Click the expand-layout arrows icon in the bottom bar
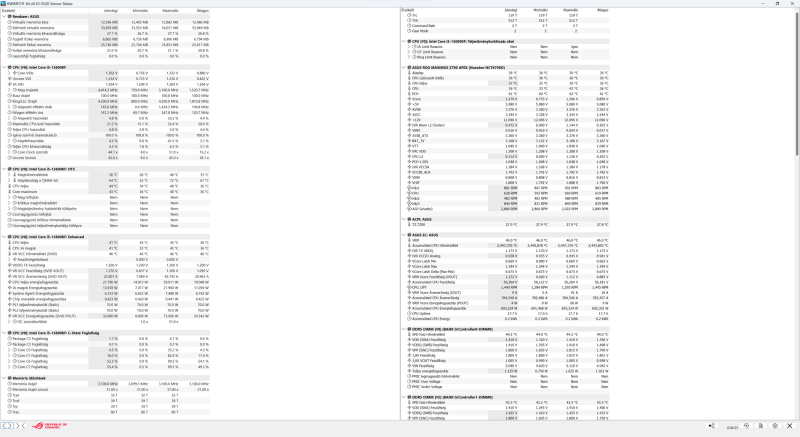Image resolution: width=800 pixels, height=437 pixels. 7,425
